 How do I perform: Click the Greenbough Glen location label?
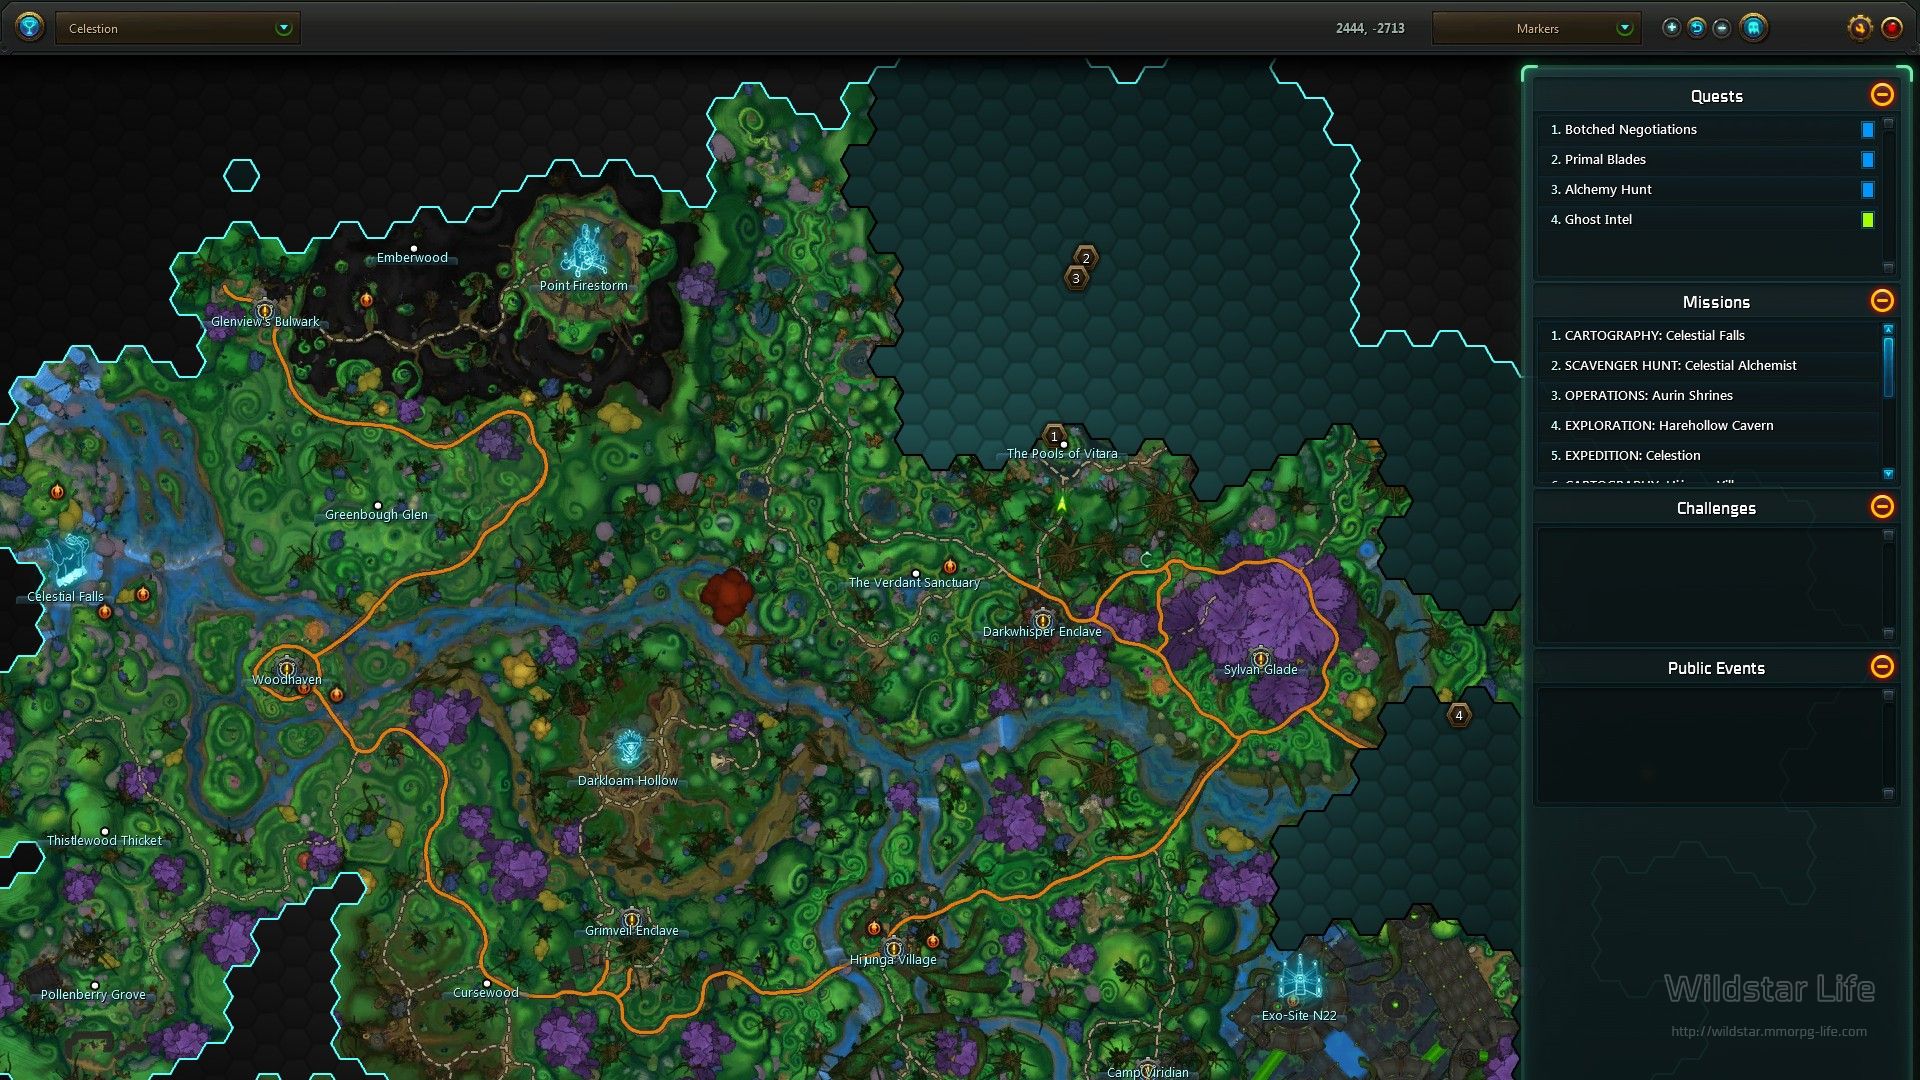coord(376,515)
